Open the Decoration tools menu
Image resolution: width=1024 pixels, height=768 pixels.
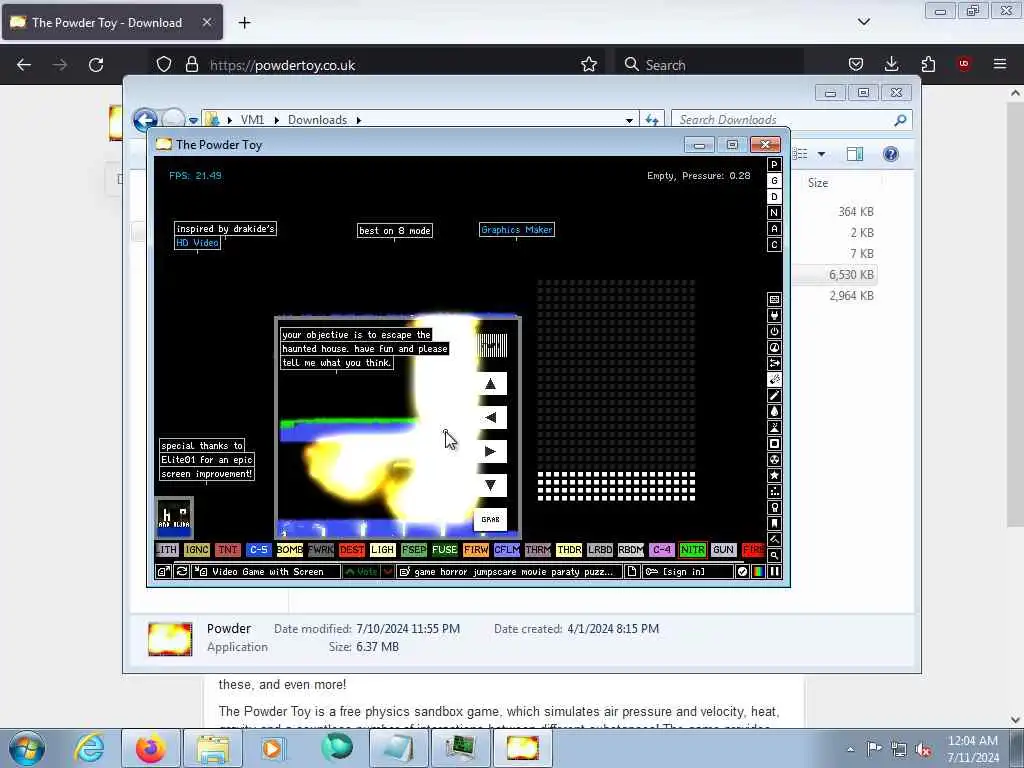click(774, 539)
